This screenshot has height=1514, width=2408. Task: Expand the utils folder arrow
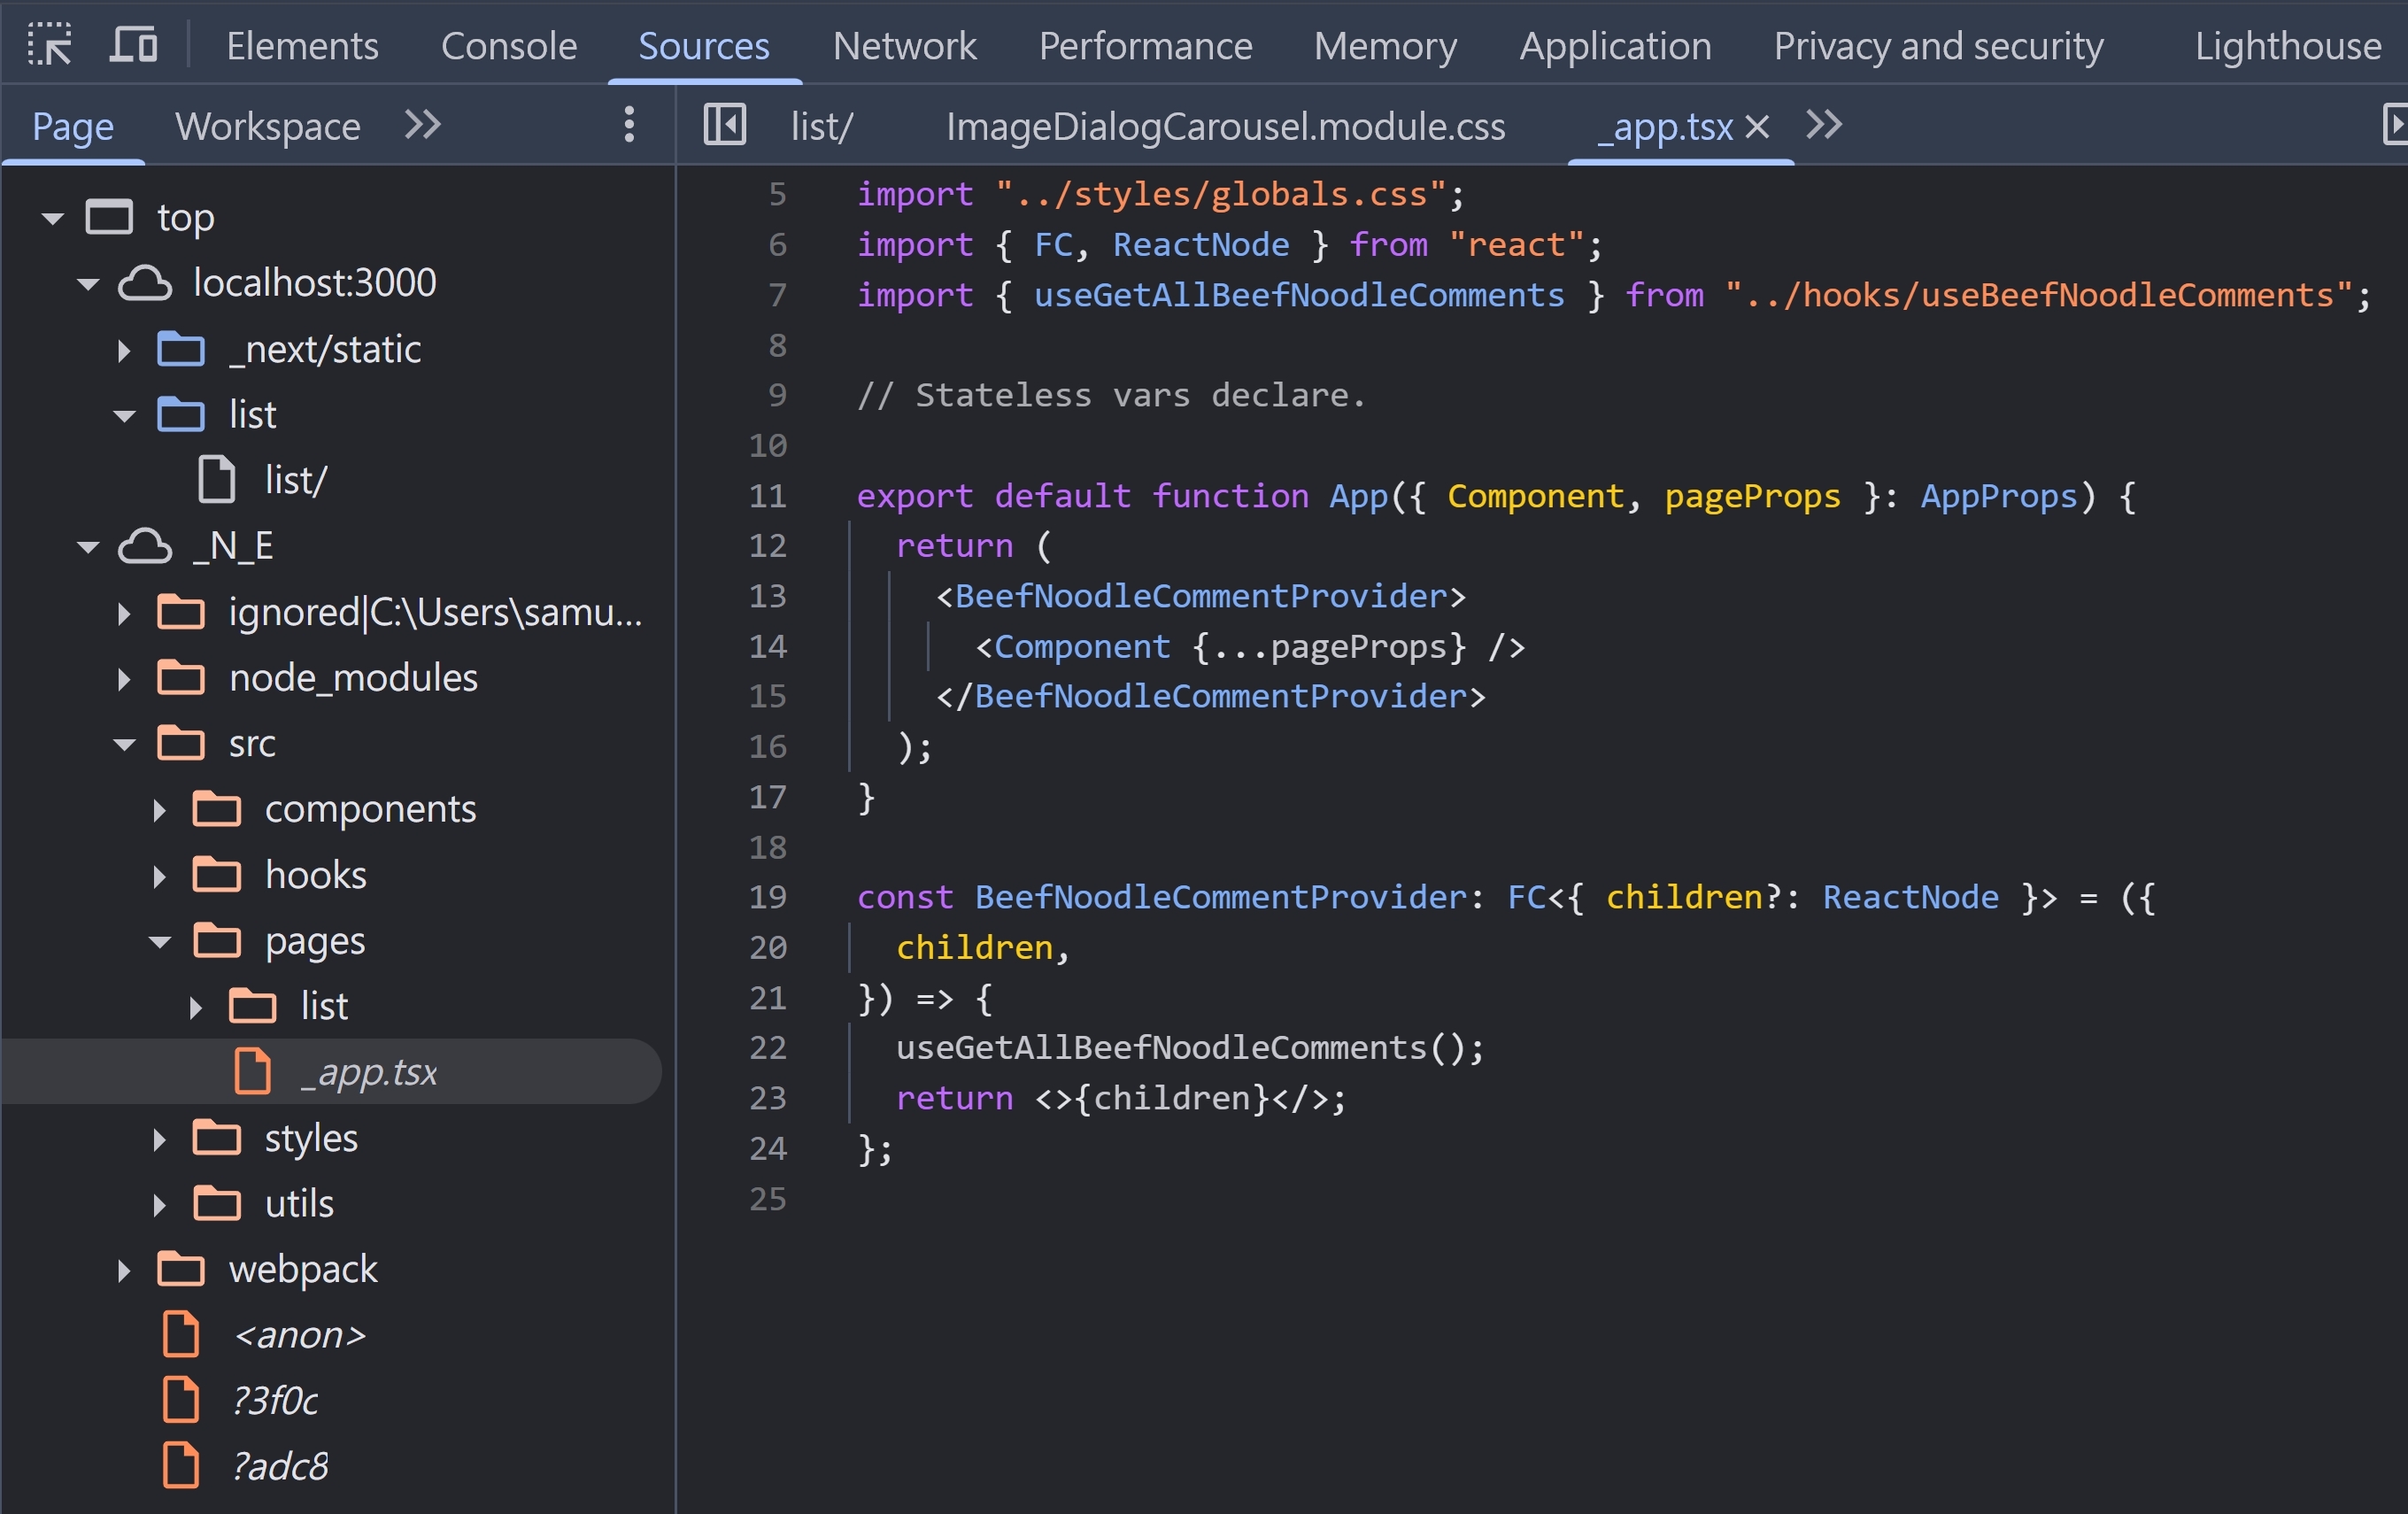click(x=160, y=1204)
